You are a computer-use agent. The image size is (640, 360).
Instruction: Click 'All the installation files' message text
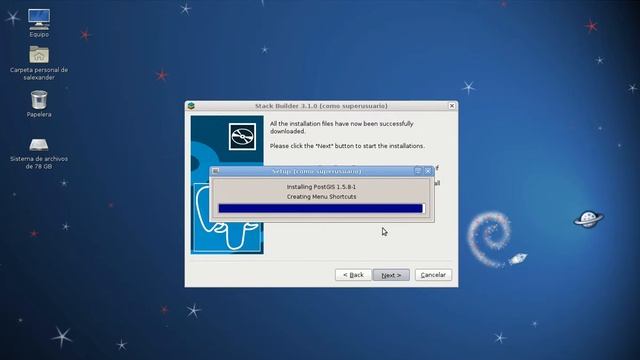tap(341, 127)
